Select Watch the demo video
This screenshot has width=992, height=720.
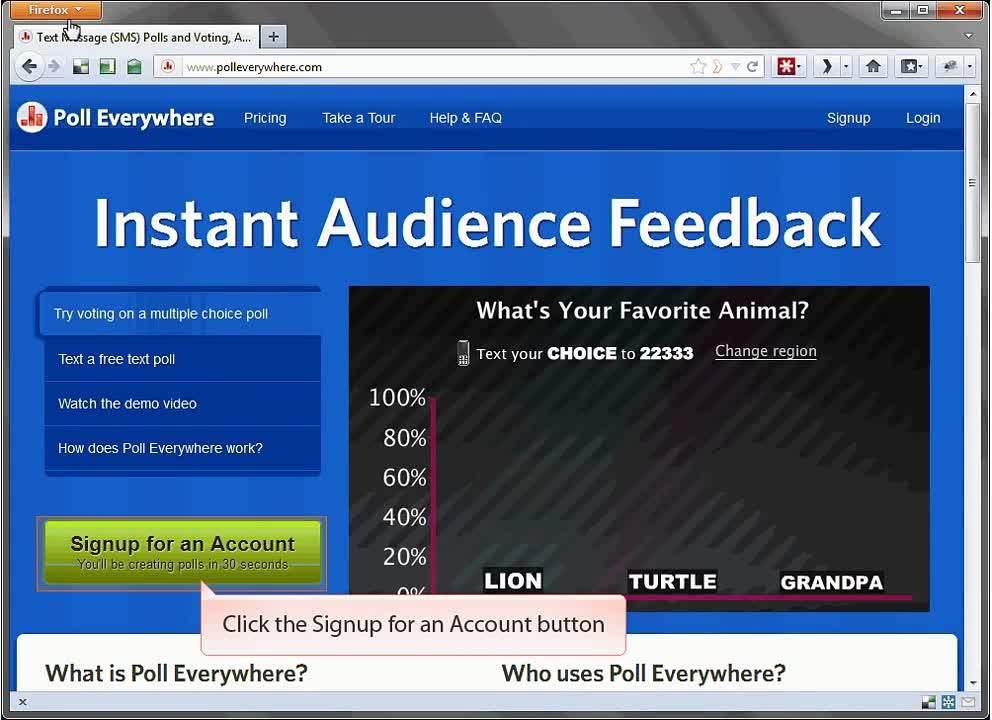pos(182,404)
